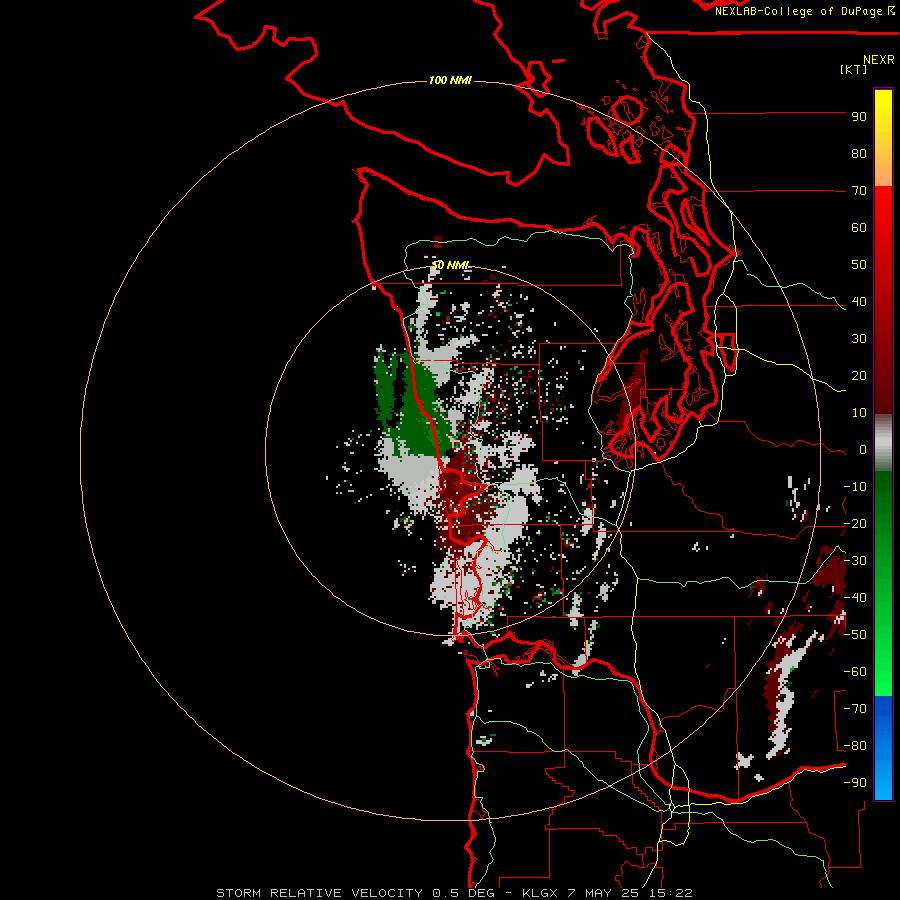This screenshot has height=900, width=900.
Task: Click the 70 value on velocity scale
Action: pyautogui.click(x=859, y=191)
